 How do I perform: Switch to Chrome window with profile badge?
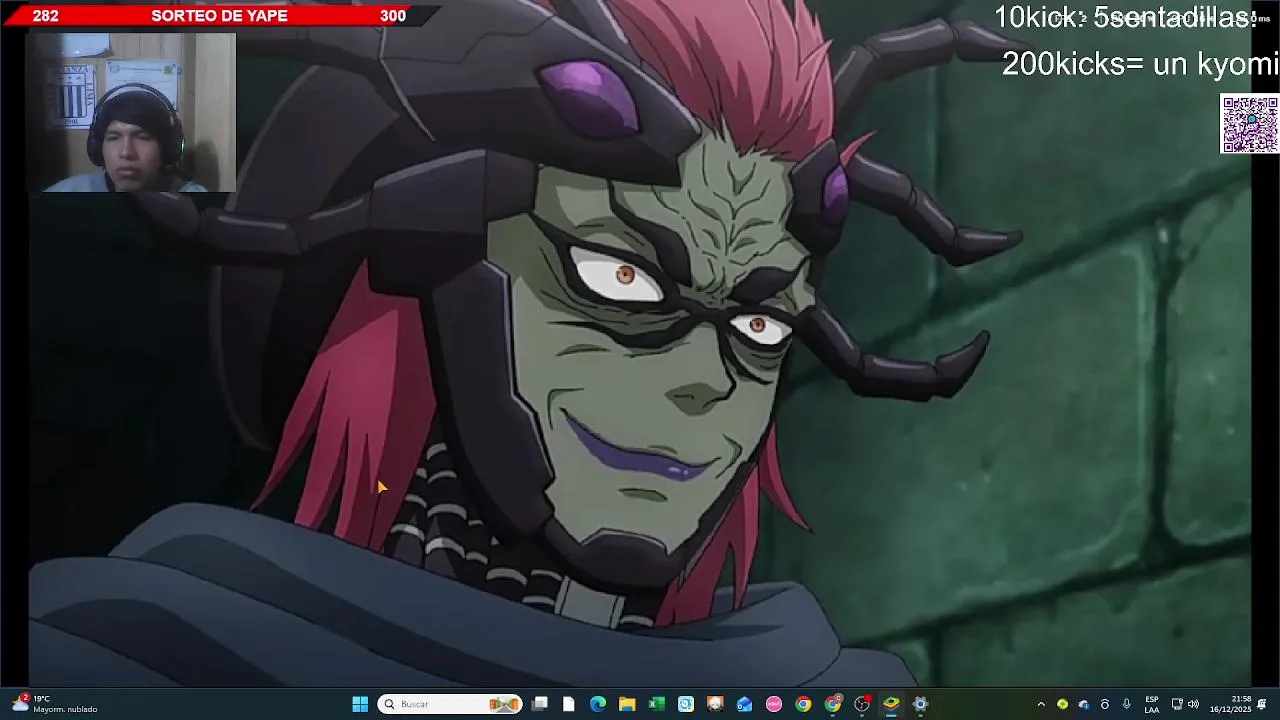click(833, 704)
